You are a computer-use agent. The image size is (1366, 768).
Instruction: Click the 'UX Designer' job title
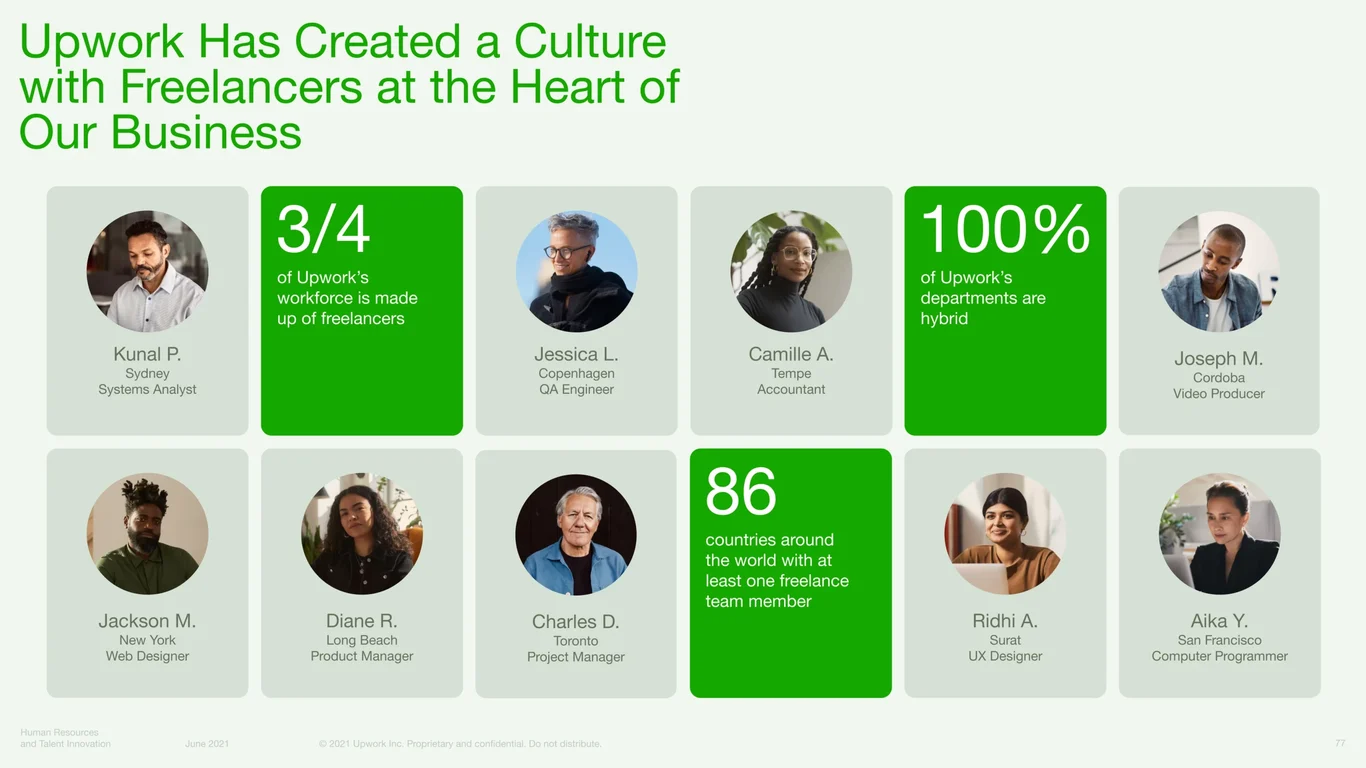click(1005, 657)
